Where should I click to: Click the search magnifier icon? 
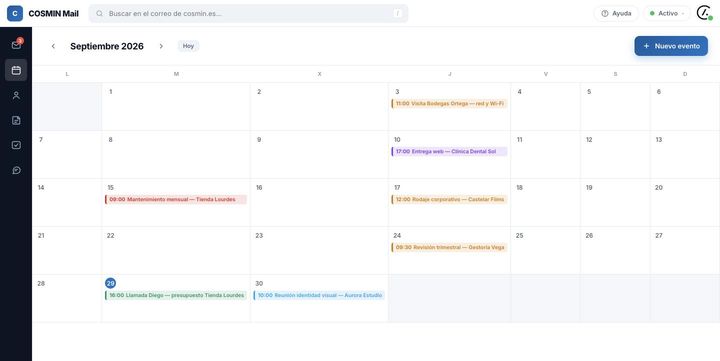[99, 13]
